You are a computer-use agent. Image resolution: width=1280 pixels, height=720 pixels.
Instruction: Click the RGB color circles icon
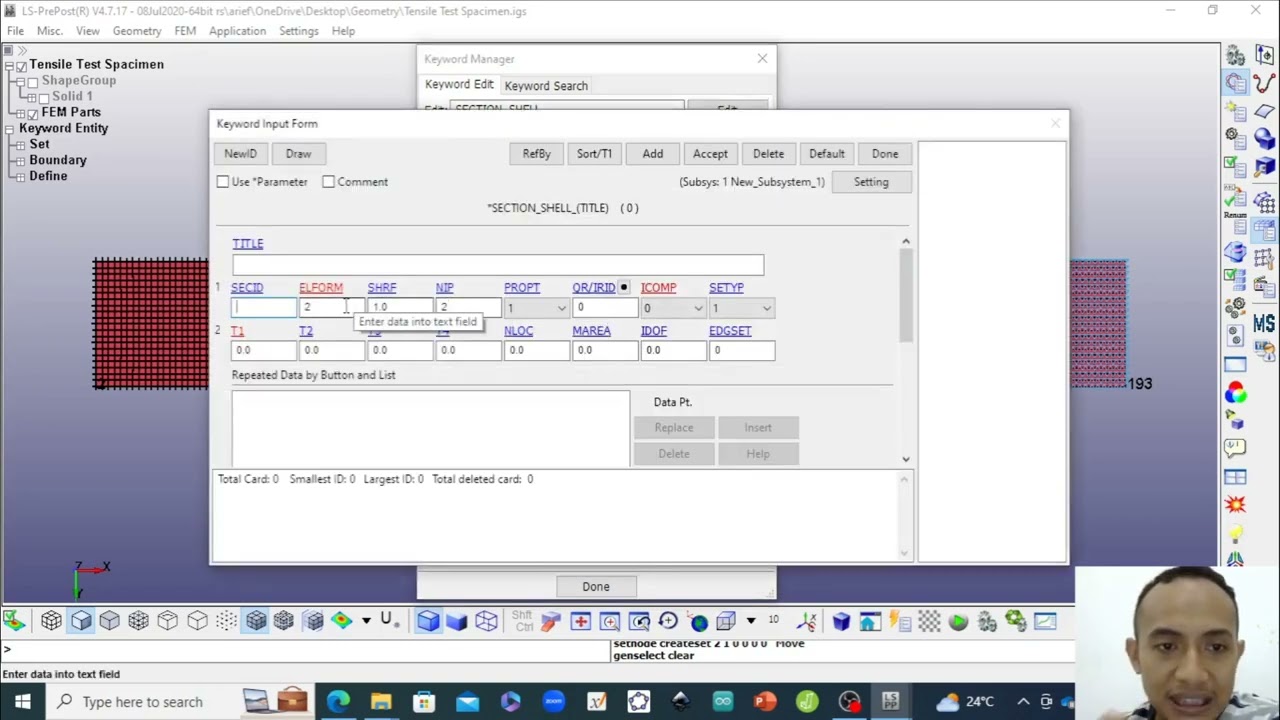[x=1235, y=394]
